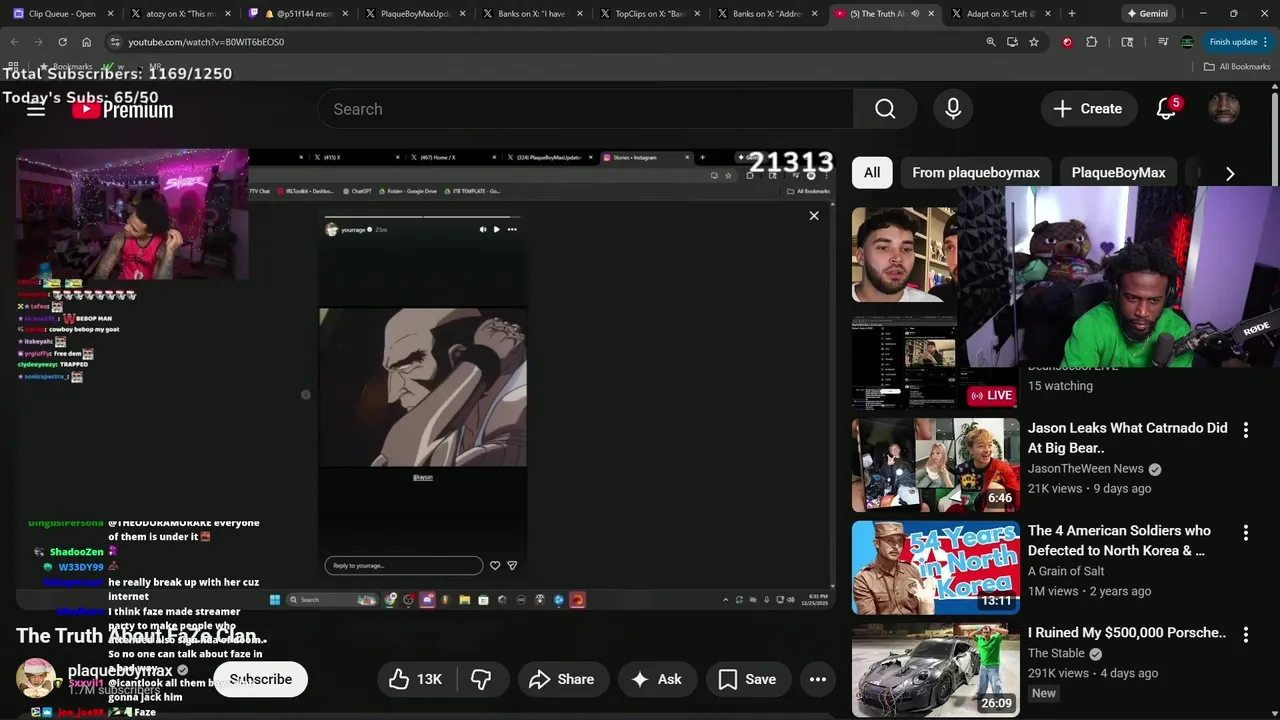Viewport: 1280px width, 720px height.
Task: Open the Porsche 26:09 video thumbnail
Action: [x=936, y=670]
